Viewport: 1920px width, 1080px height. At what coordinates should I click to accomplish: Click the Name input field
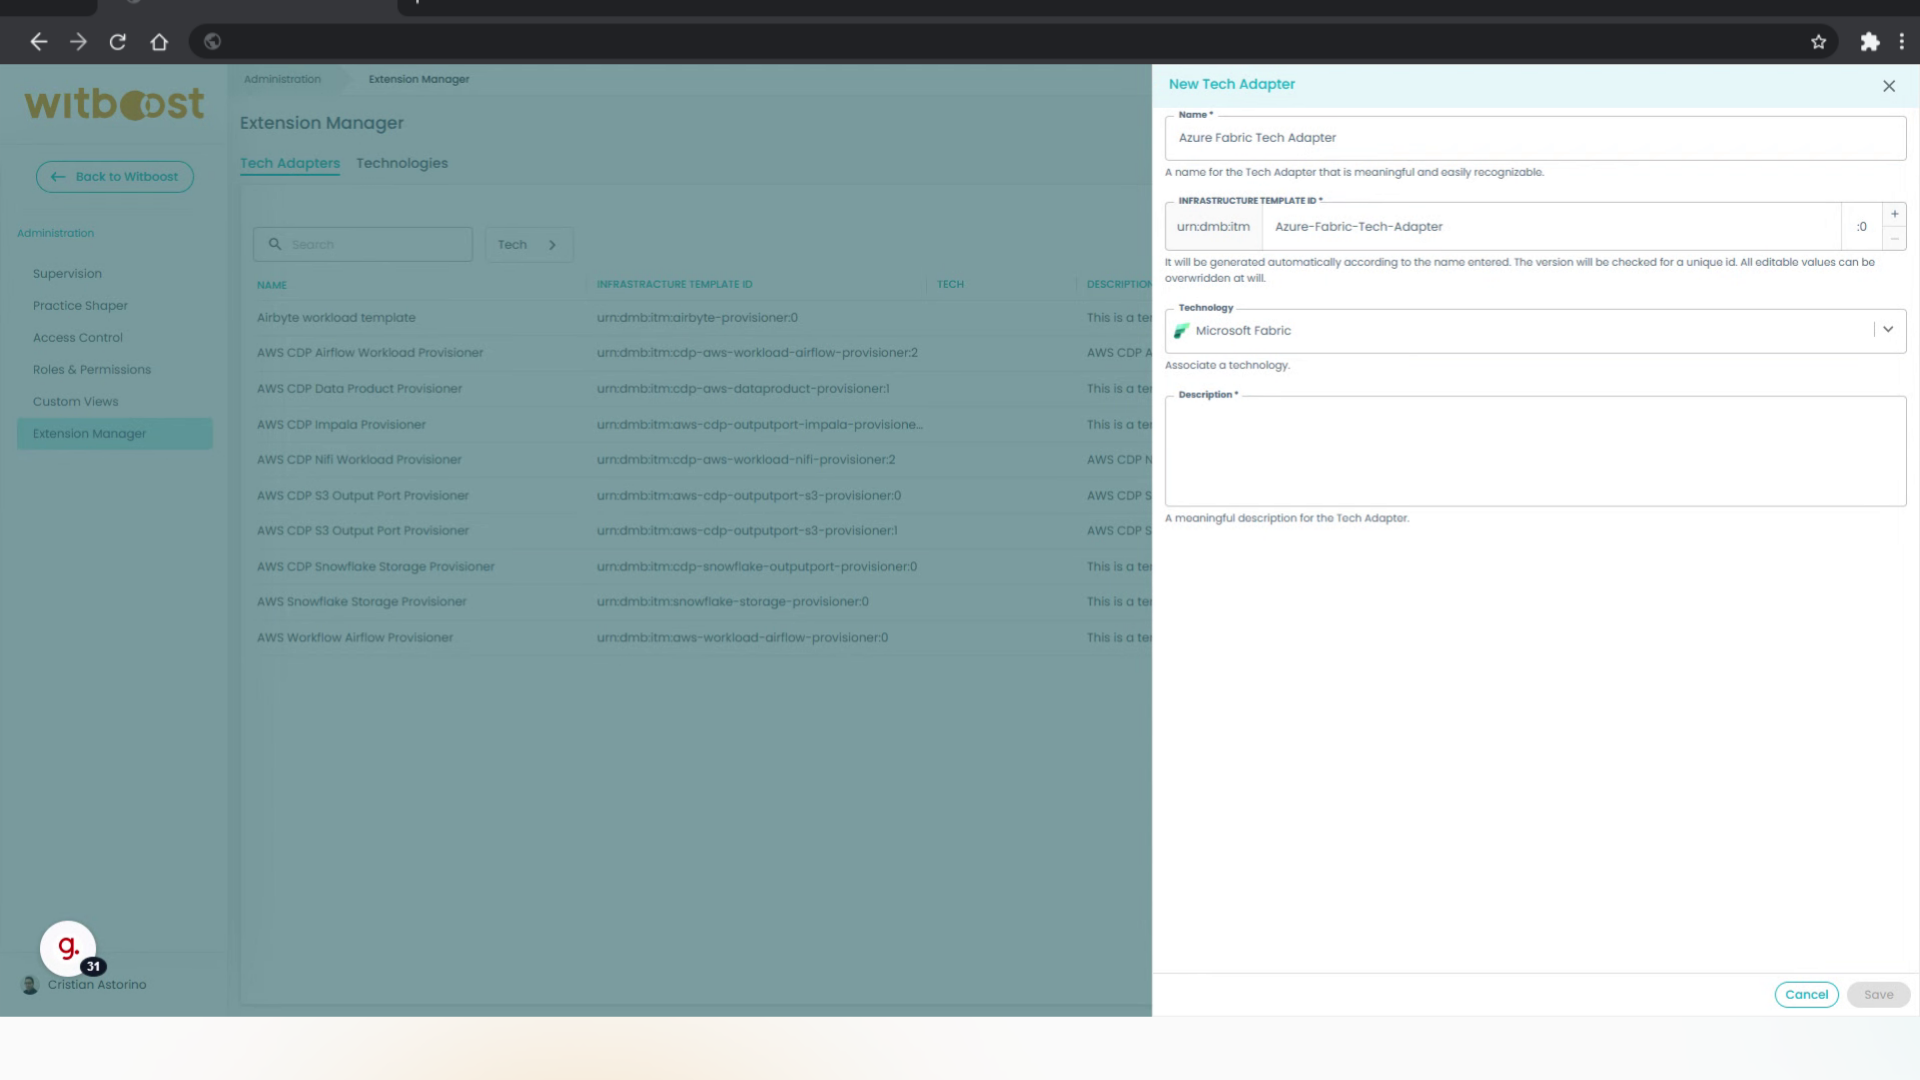click(1534, 138)
